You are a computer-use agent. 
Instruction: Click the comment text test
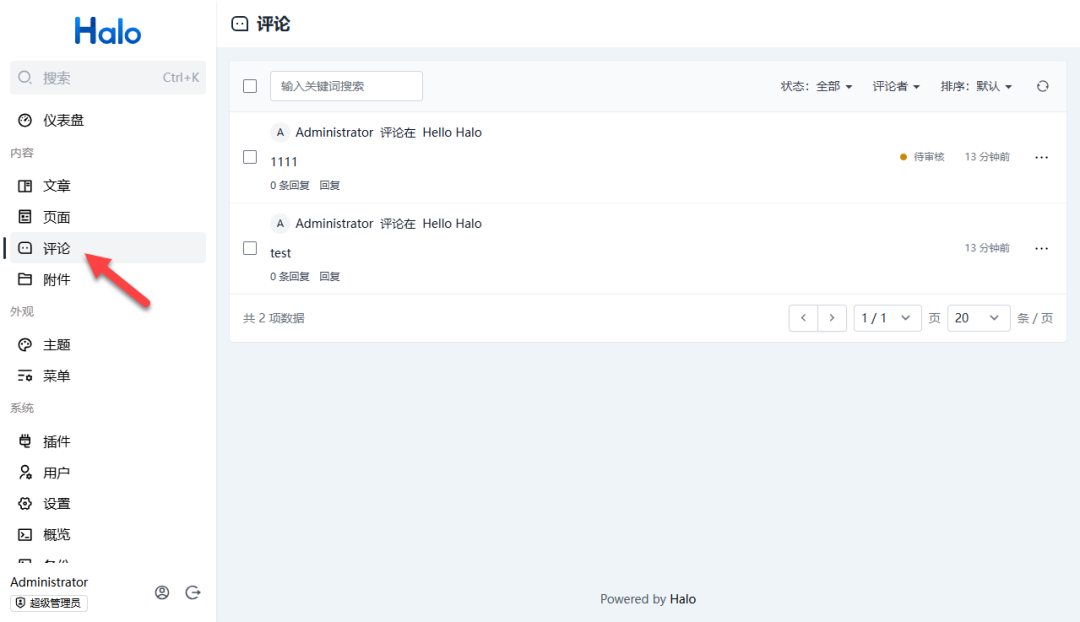click(x=280, y=253)
